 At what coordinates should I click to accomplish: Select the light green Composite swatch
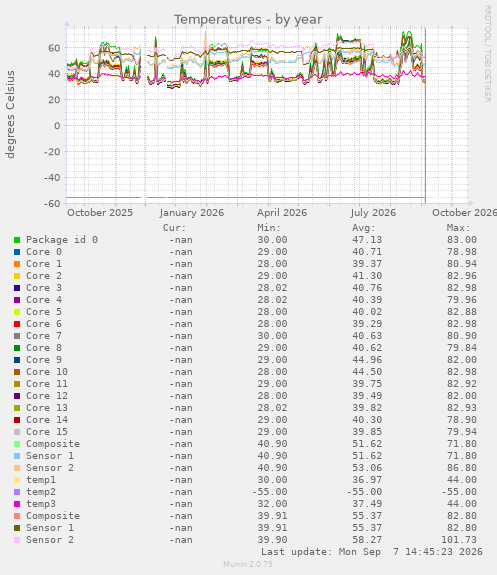tap(17, 444)
